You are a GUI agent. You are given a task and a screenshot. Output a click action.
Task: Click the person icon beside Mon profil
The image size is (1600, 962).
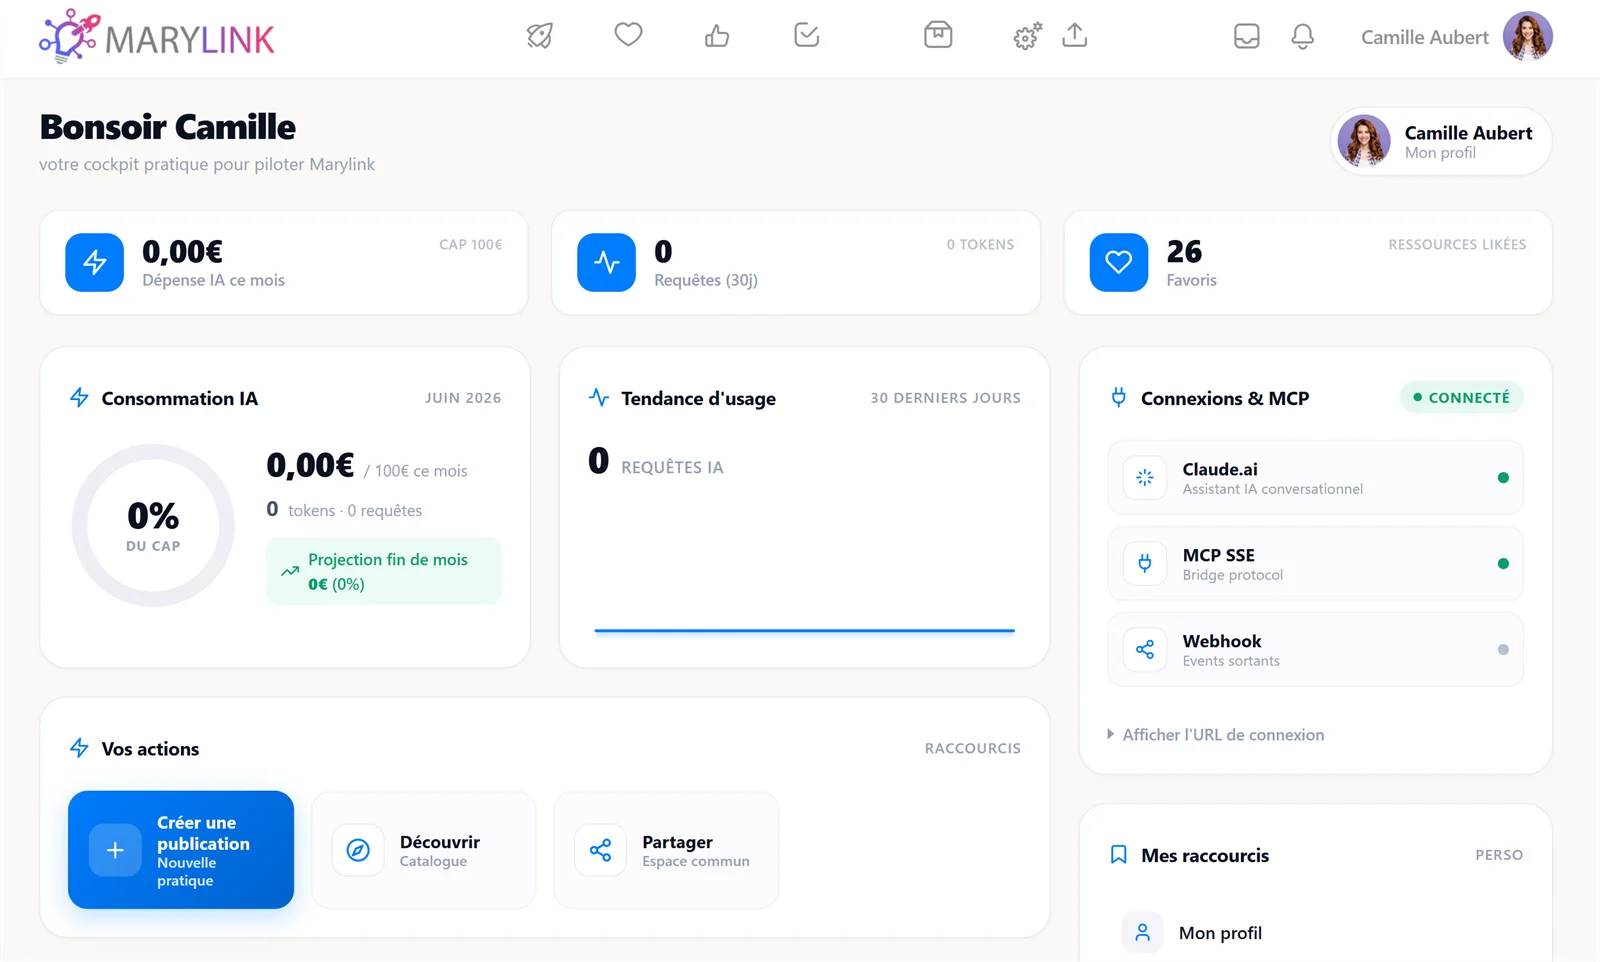pyautogui.click(x=1143, y=933)
